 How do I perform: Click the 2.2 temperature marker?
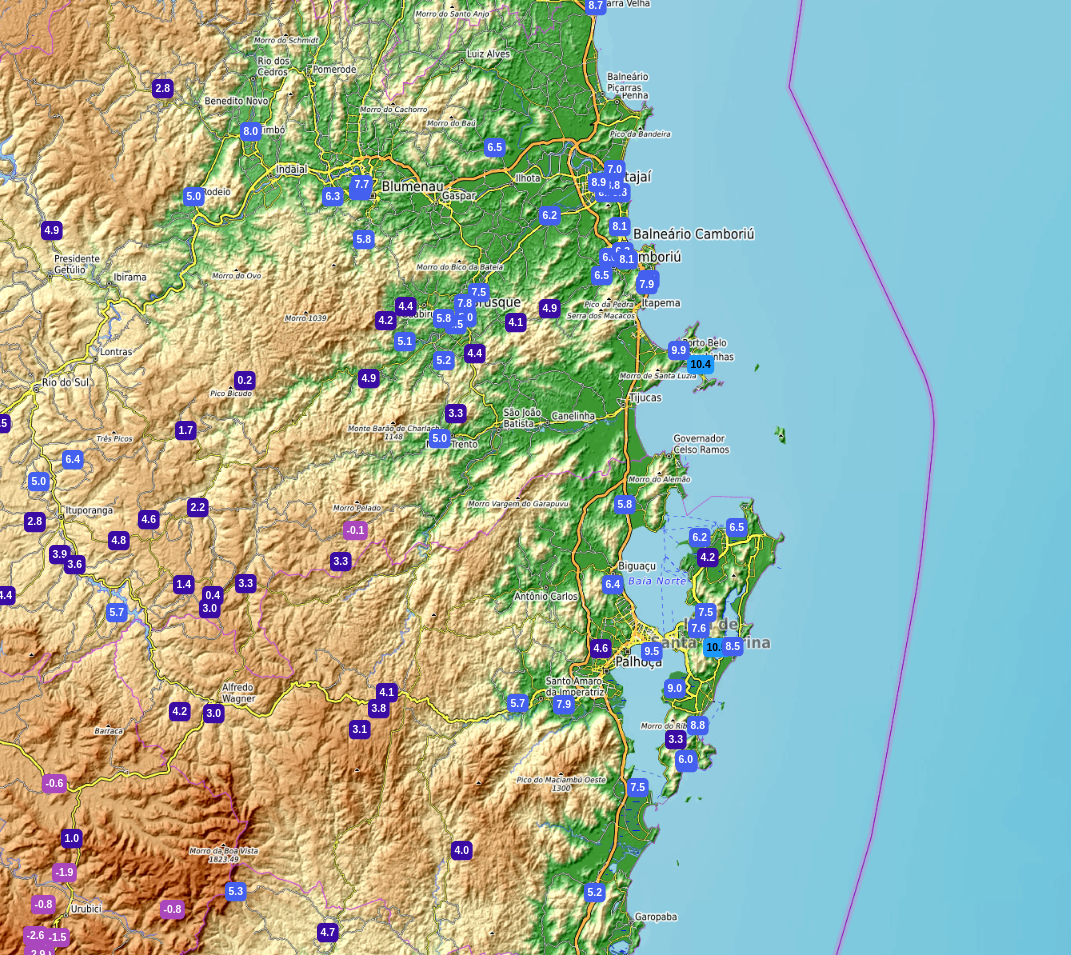[x=197, y=508]
